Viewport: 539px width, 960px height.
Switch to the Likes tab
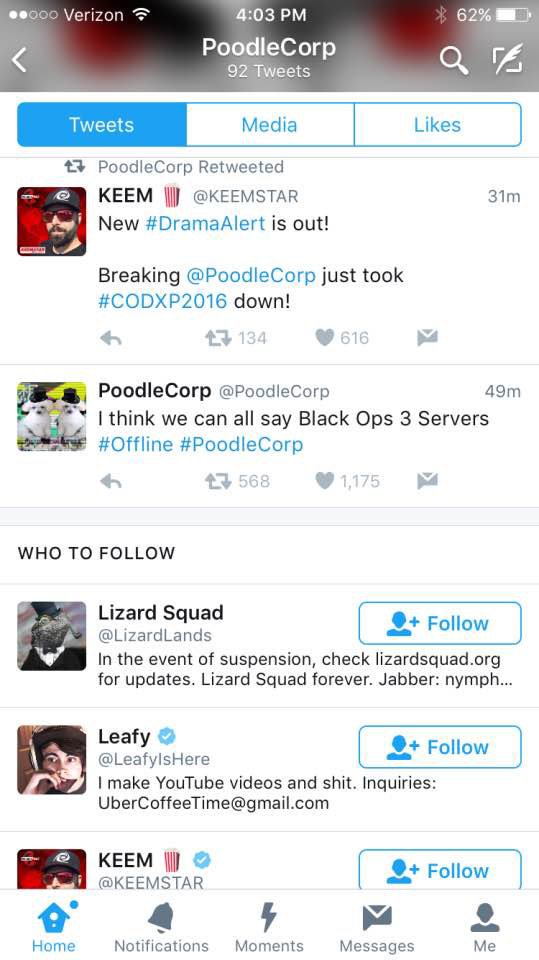click(437, 125)
